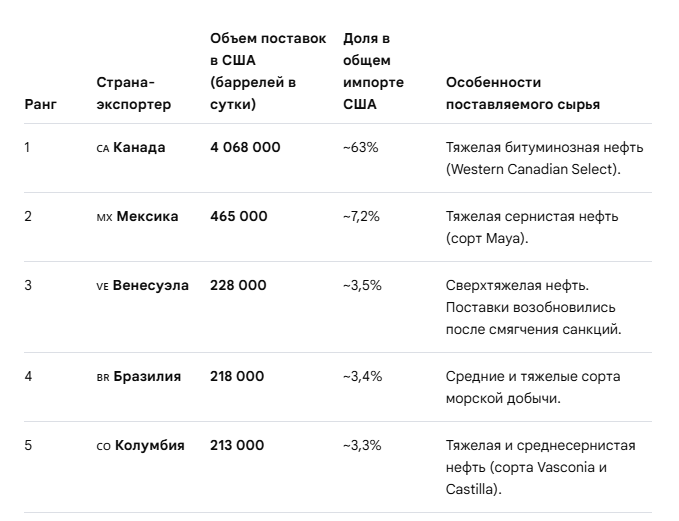The height and width of the screenshot is (521, 679).
Task: Click the VE flag code beside Венесуэла
Action: pos(102,287)
